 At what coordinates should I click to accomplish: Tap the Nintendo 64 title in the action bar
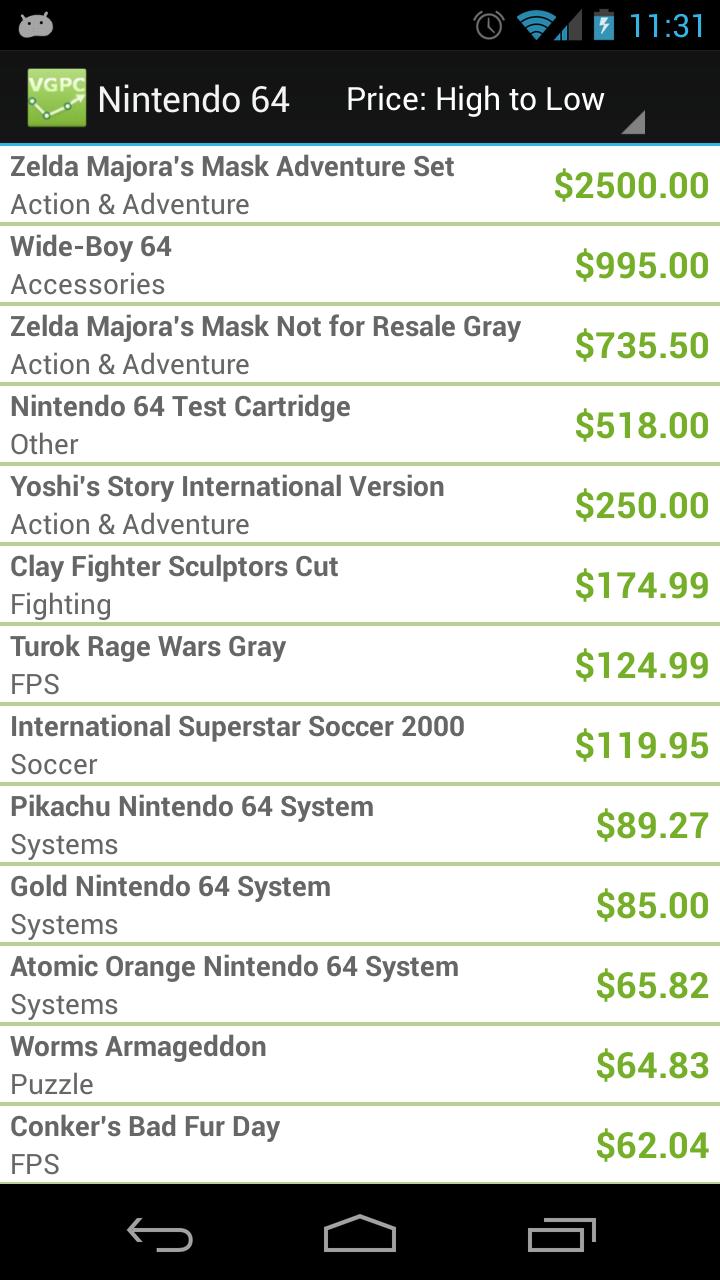tap(193, 99)
